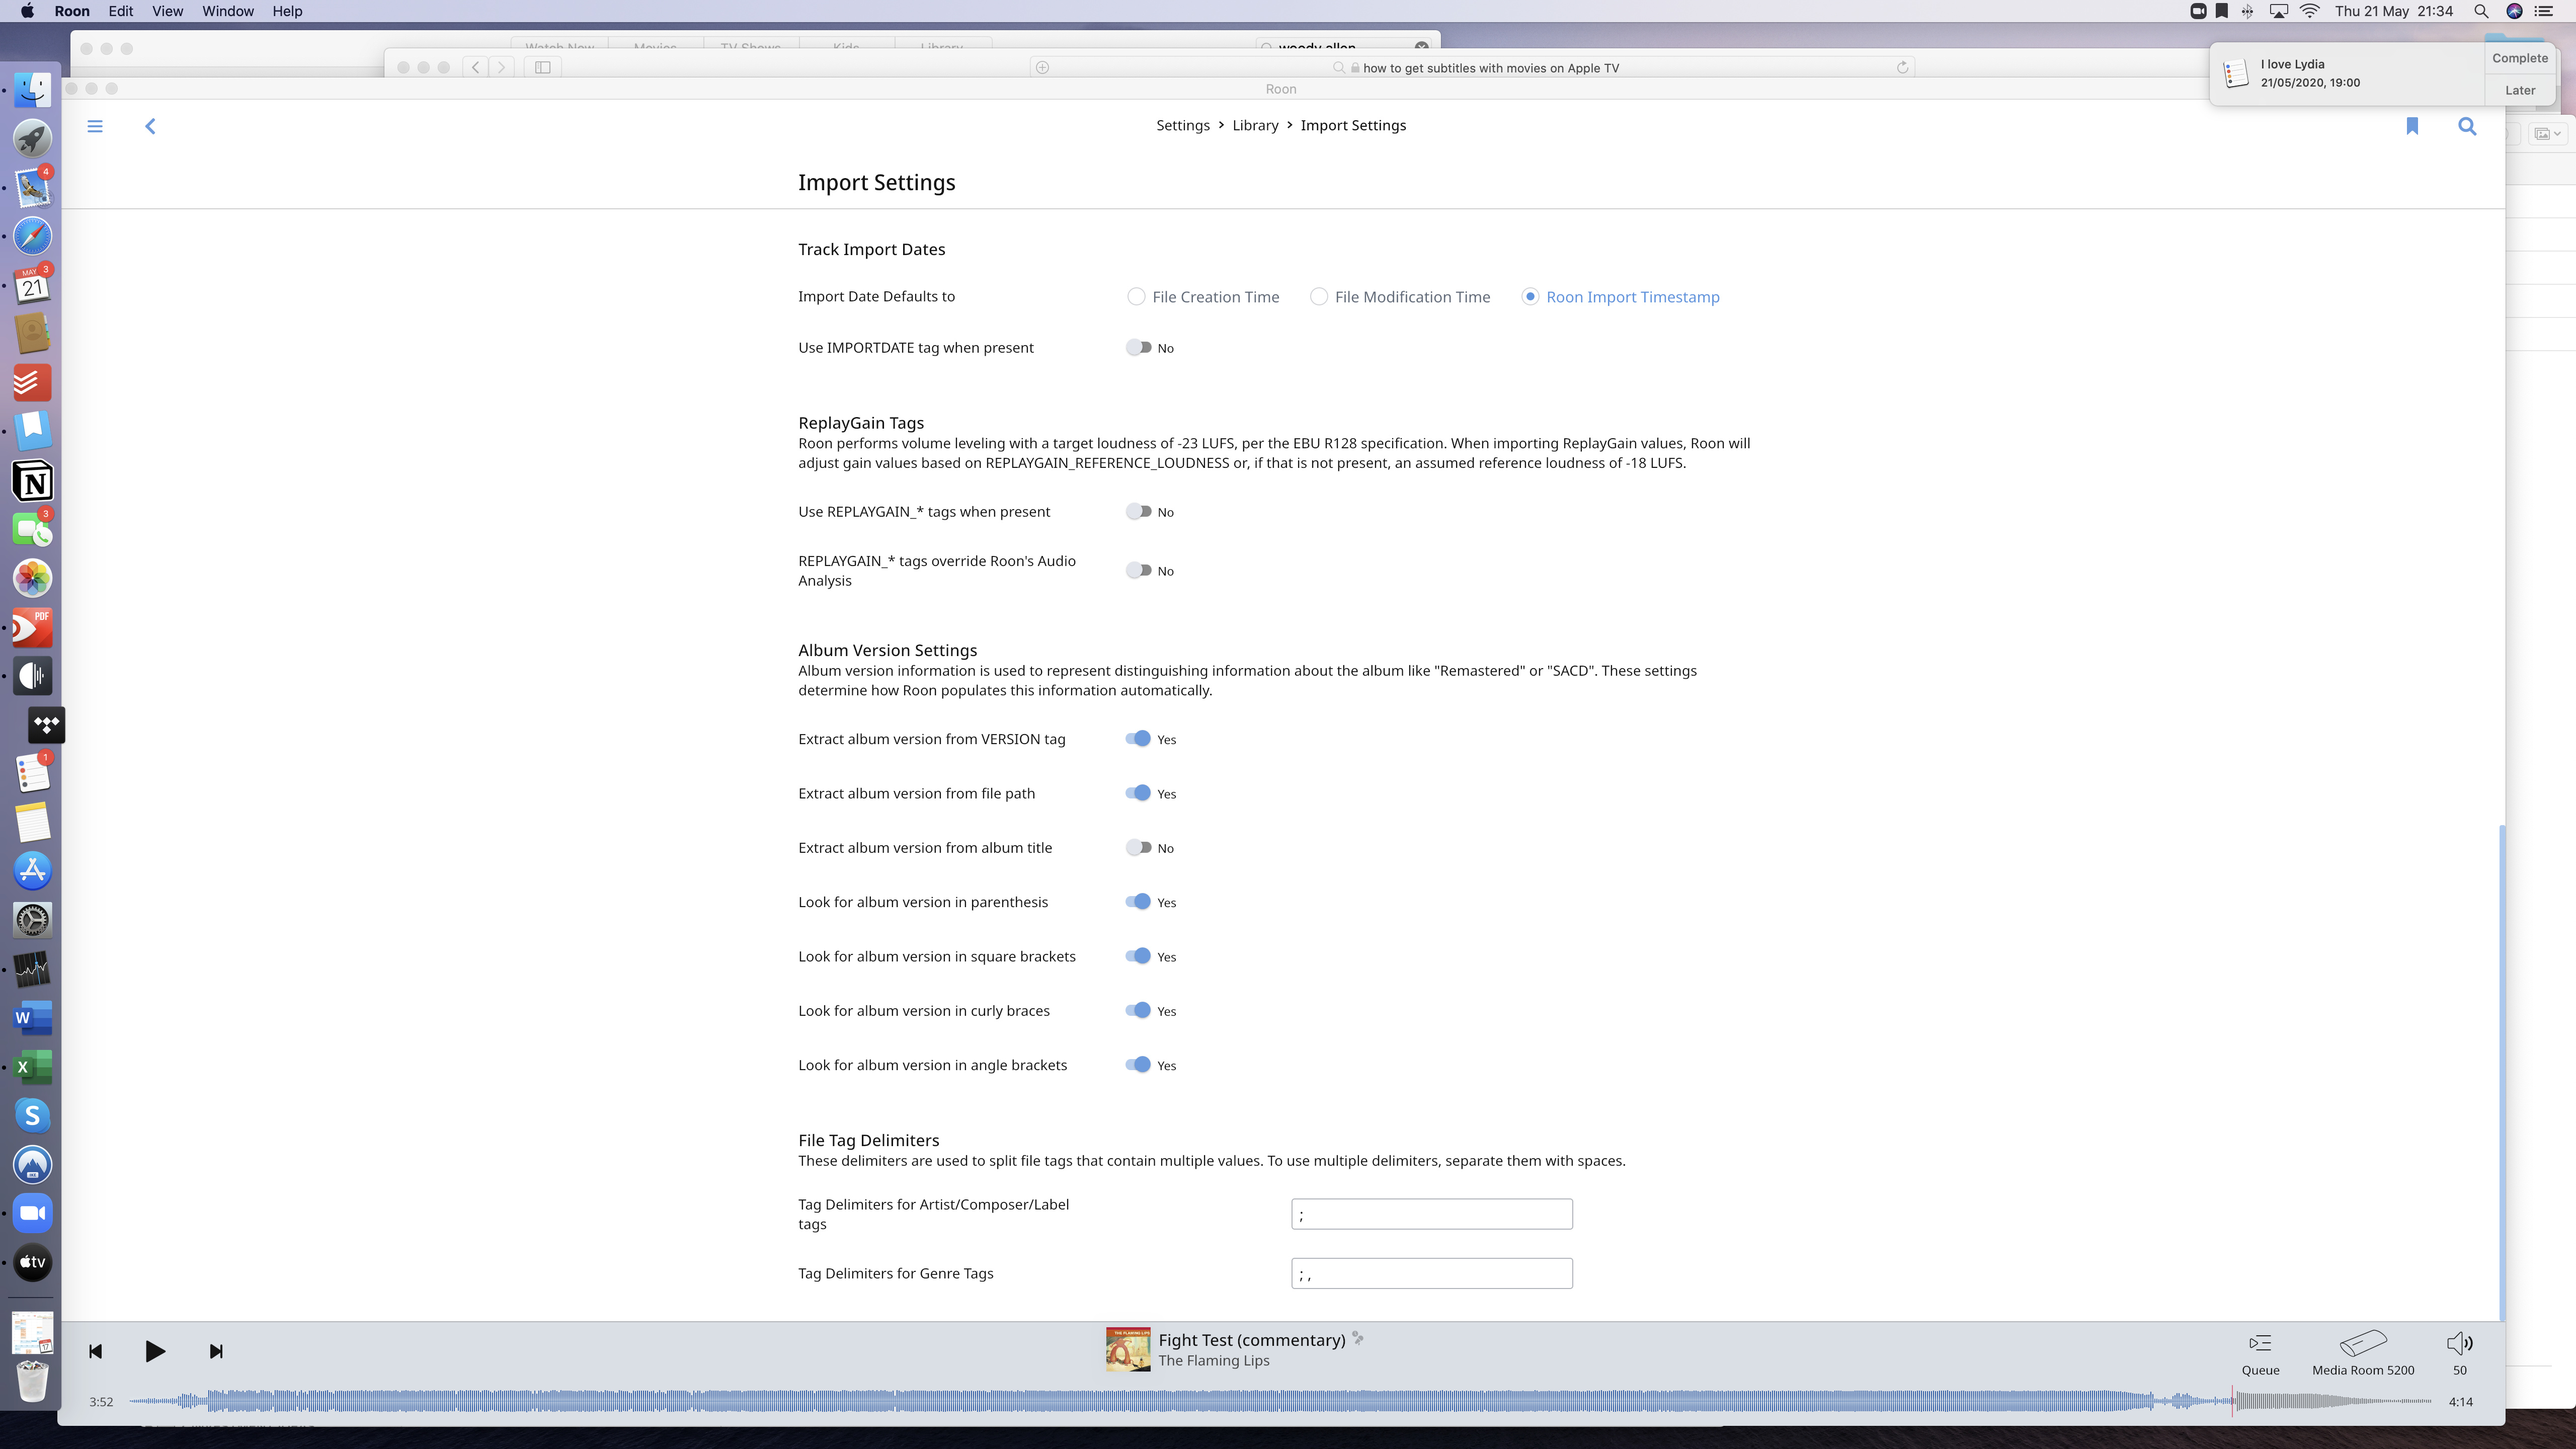Click Safari address bar behind Roon
This screenshot has height=1449, width=2576.
pyautogui.click(x=1490, y=68)
